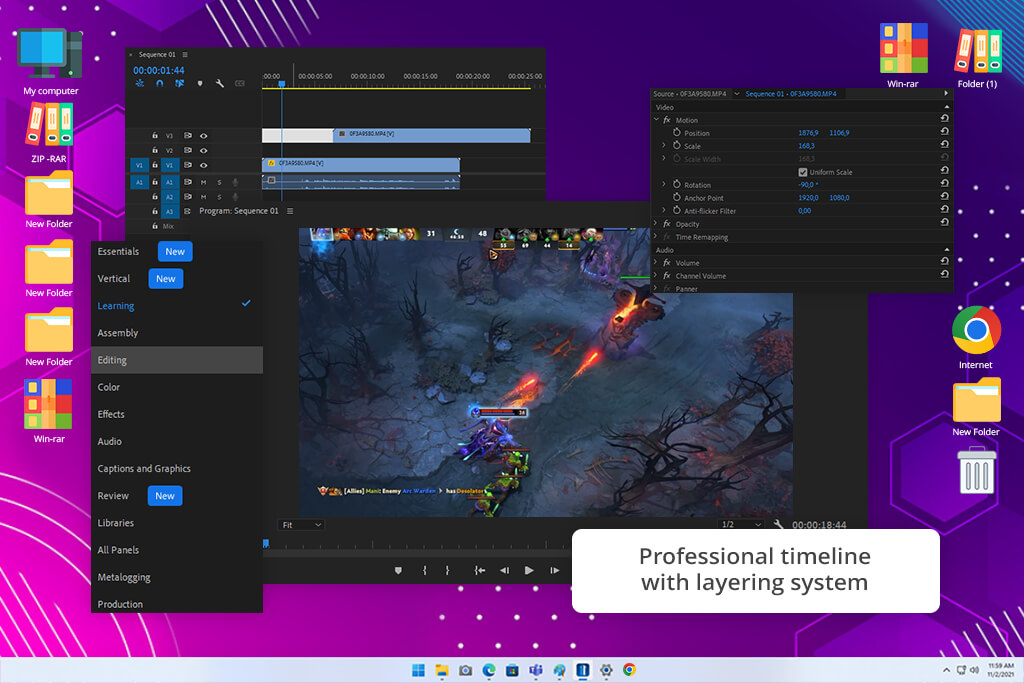
Task: Uncheck the Uniform Scale checkbox
Action: (803, 172)
